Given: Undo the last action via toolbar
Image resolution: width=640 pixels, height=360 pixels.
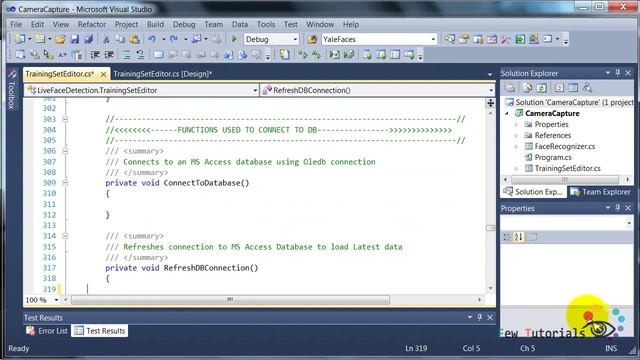Looking at the screenshot, I should click(x=152, y=39).
